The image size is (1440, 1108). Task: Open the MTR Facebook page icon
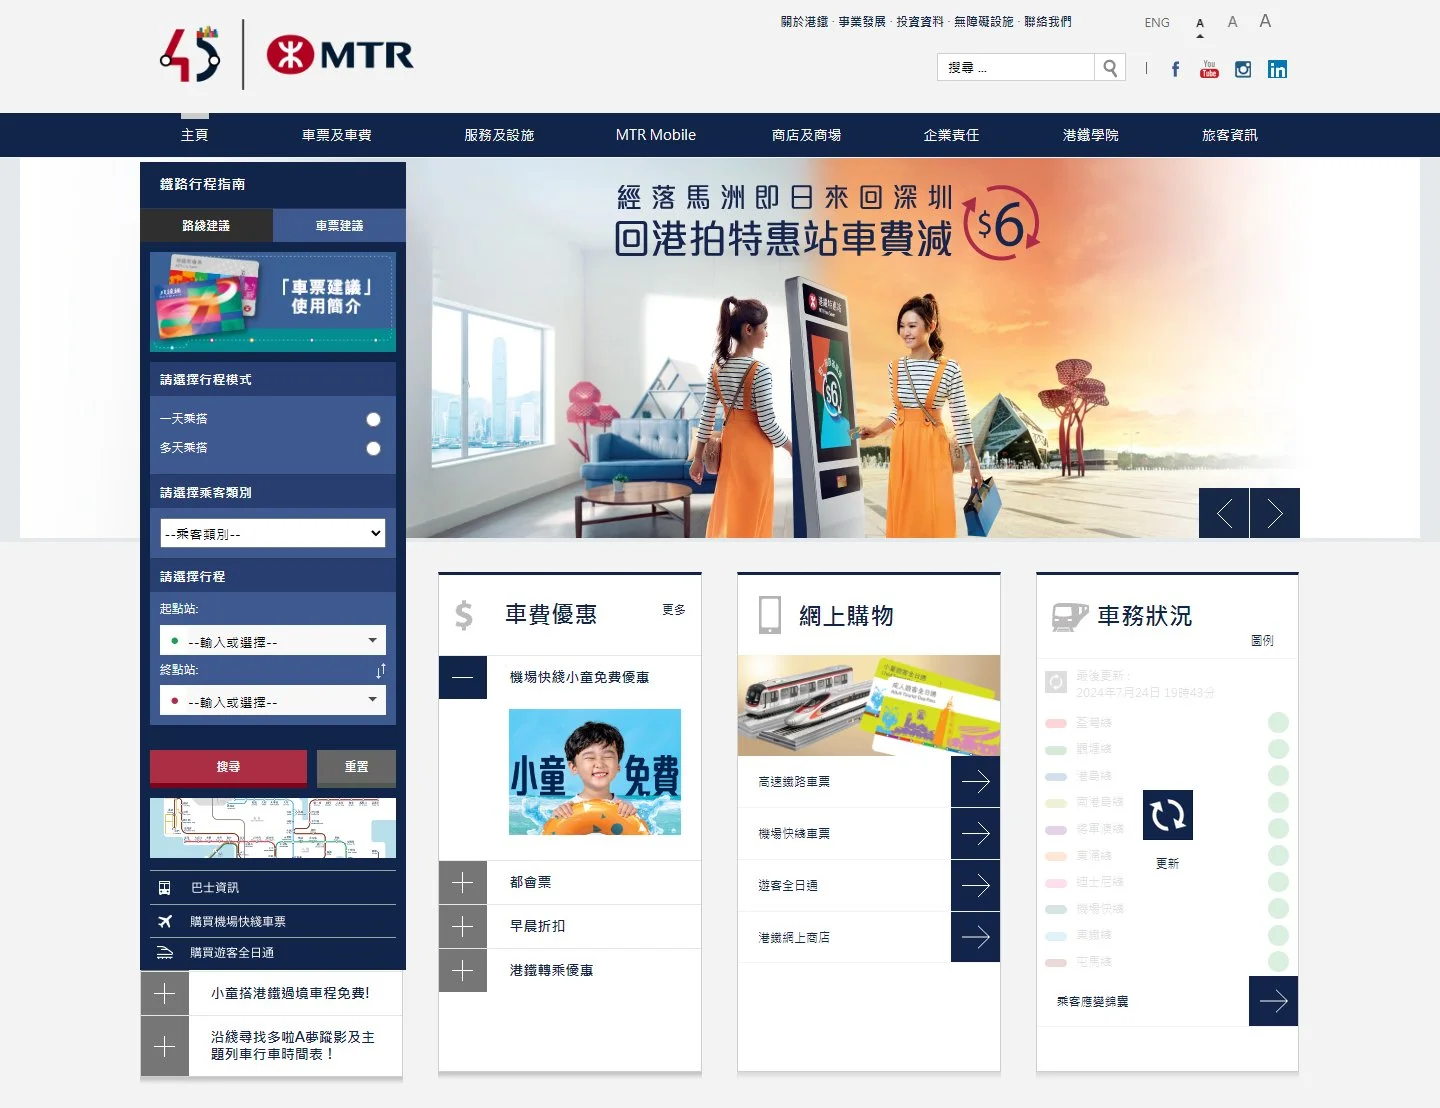tap(1175, 69)
